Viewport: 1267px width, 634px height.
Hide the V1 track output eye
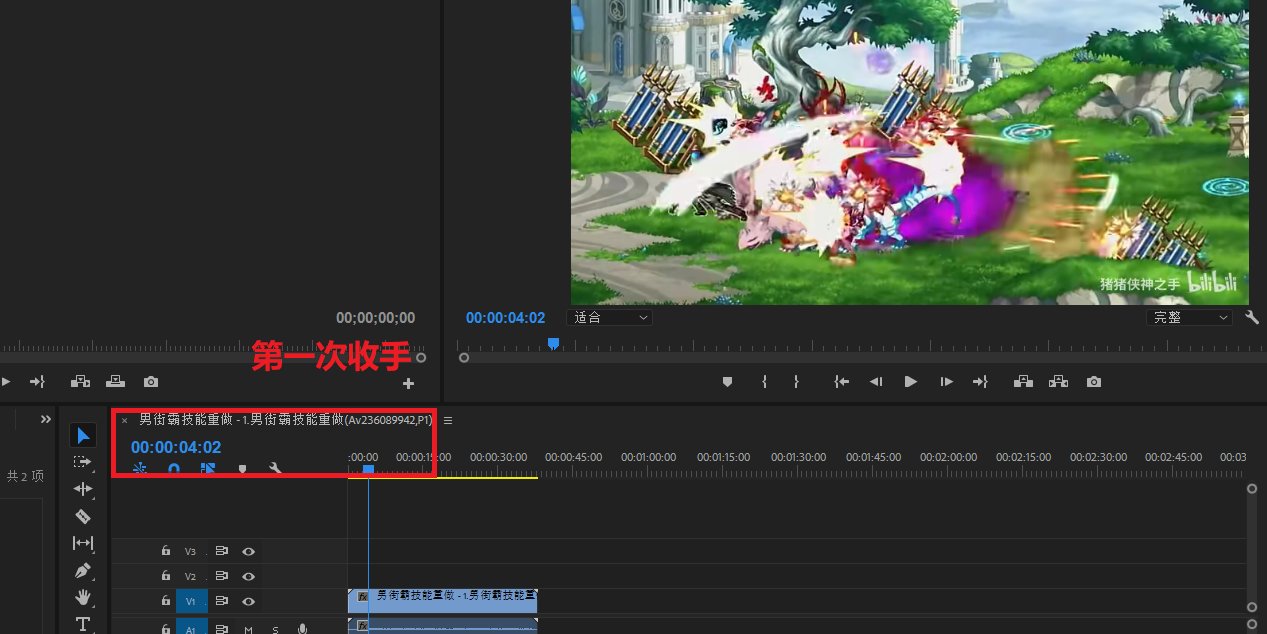[x=249, y=601]
